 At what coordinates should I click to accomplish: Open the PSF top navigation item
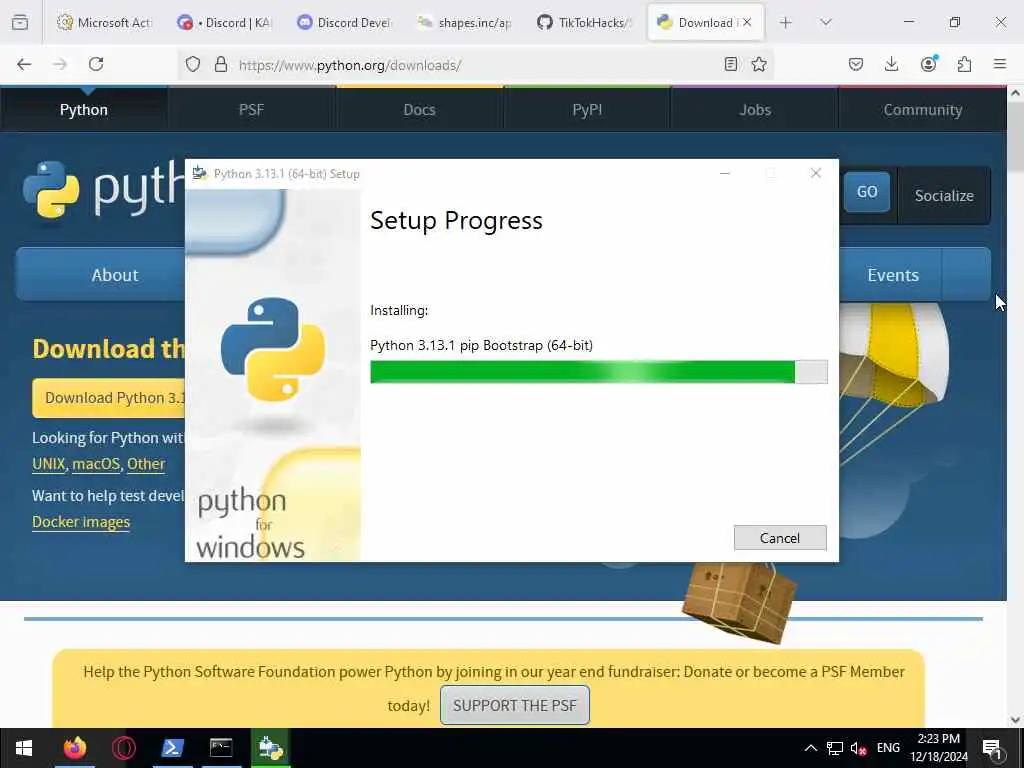[x=251, y=110]
